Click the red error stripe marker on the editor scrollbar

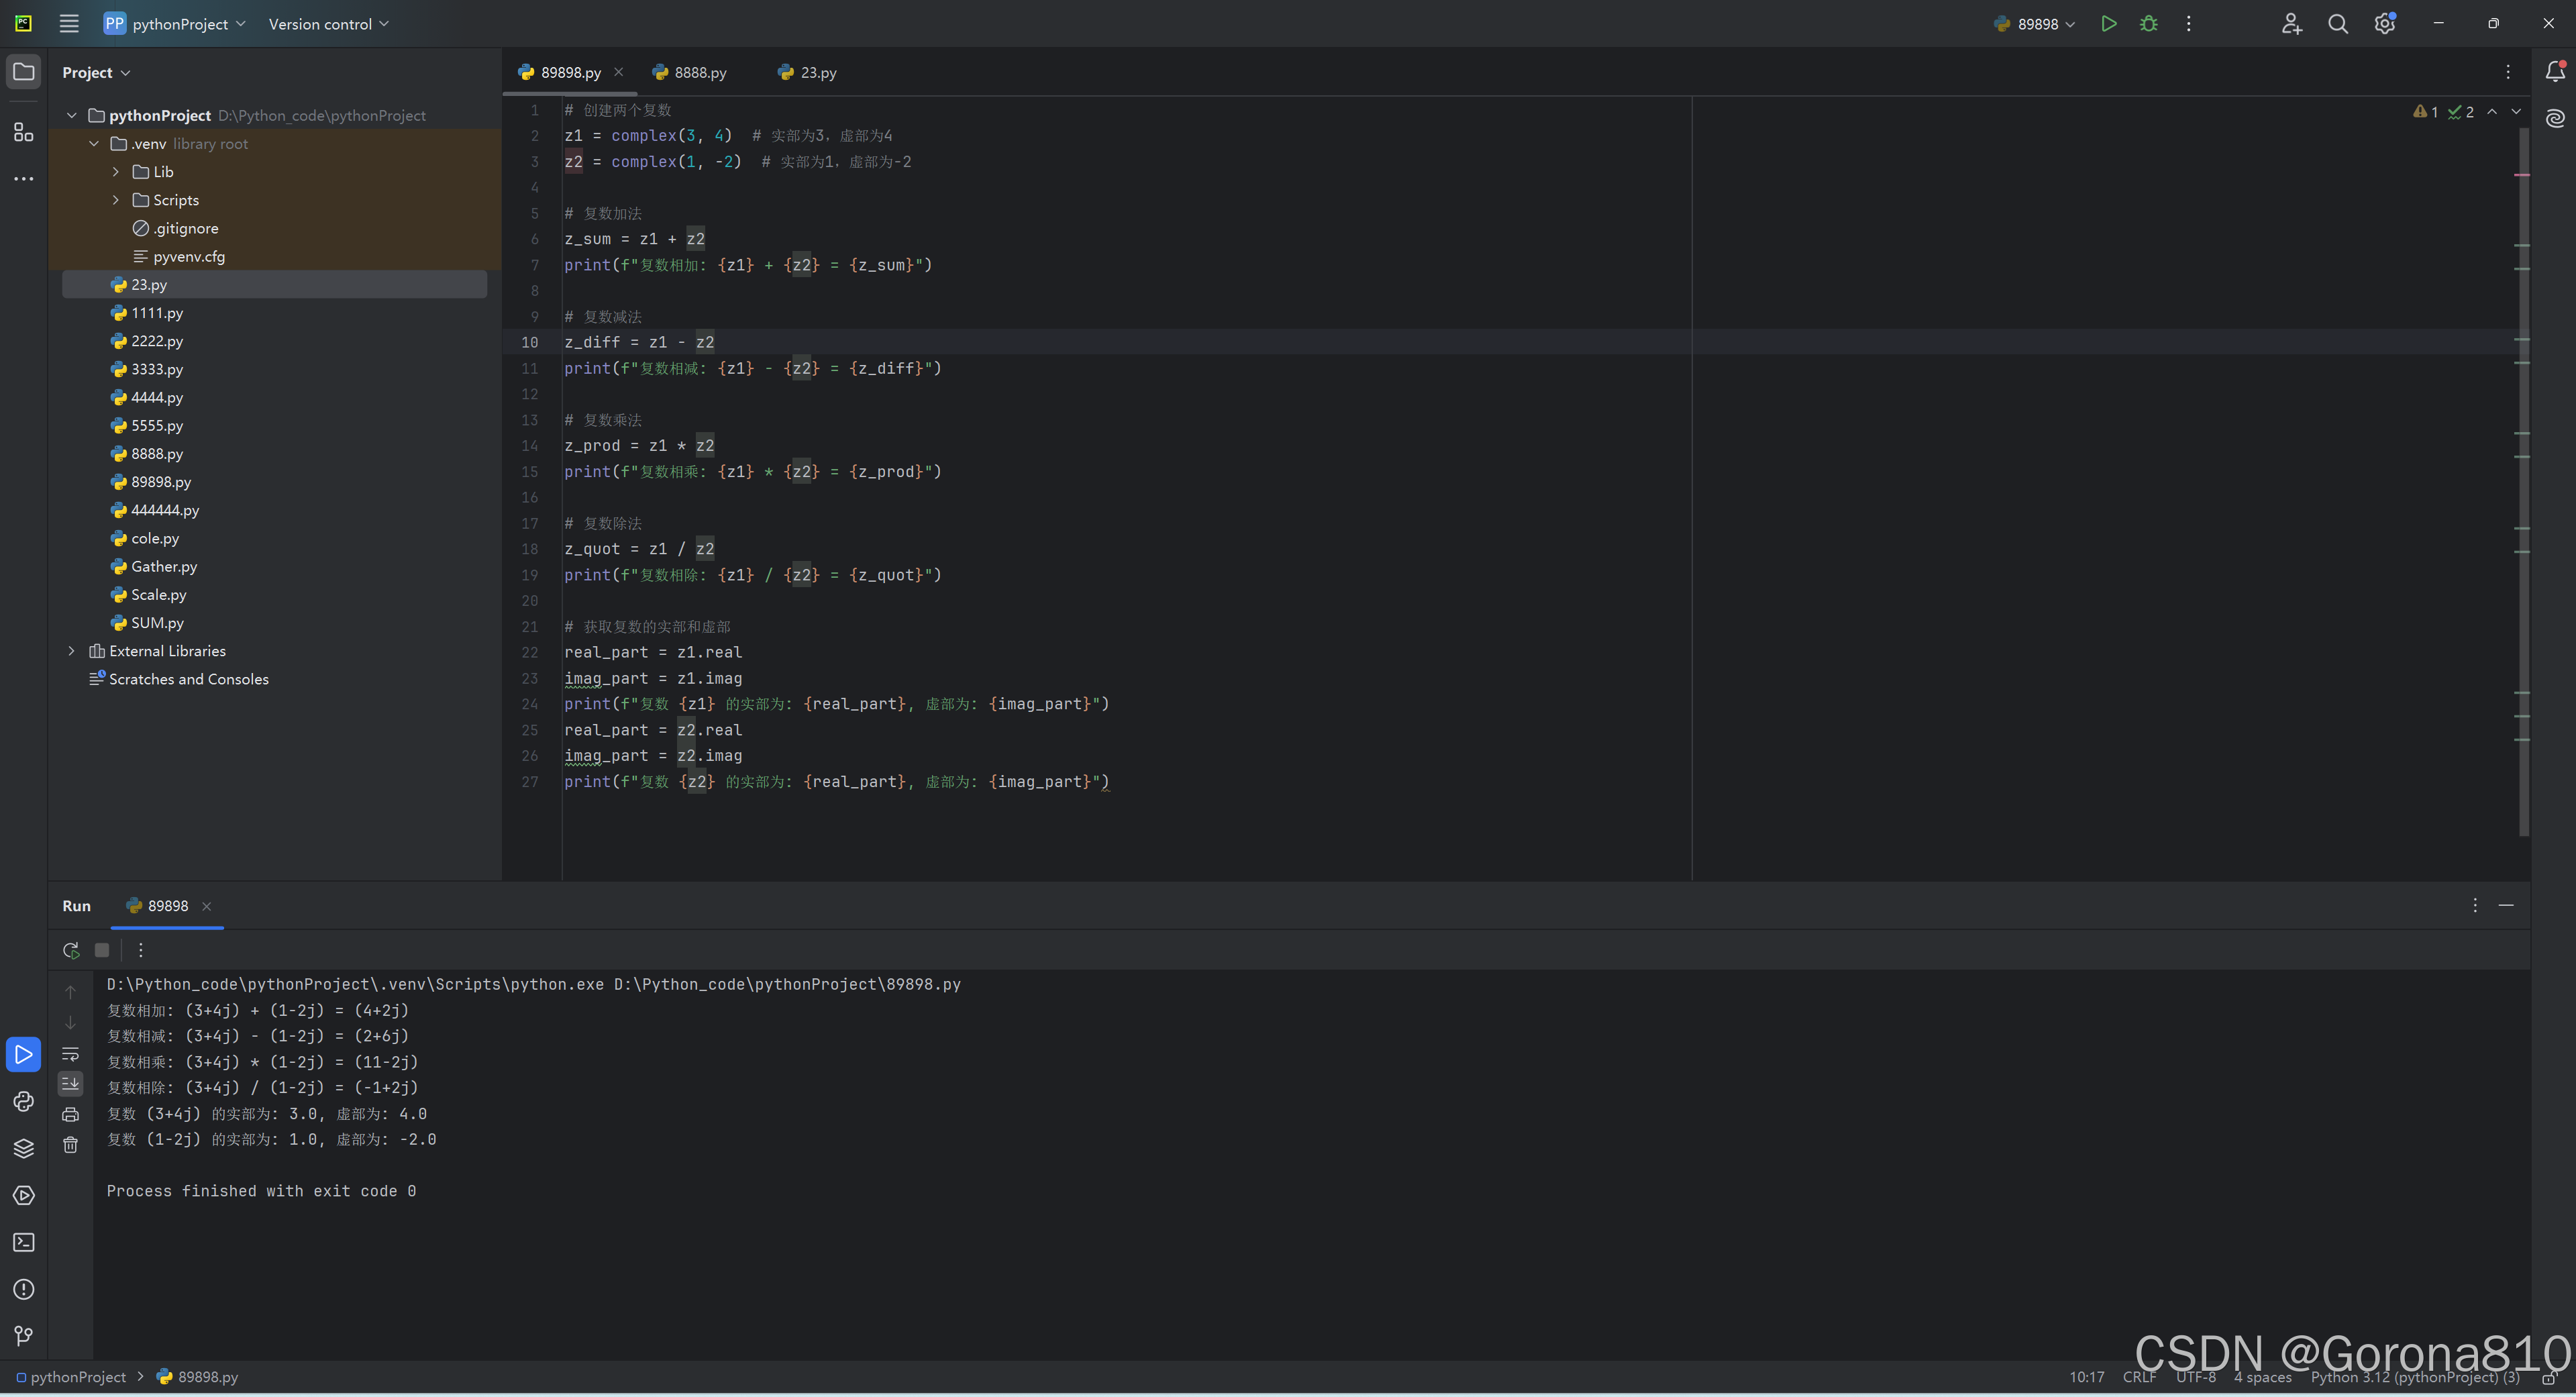point(2521,175)
